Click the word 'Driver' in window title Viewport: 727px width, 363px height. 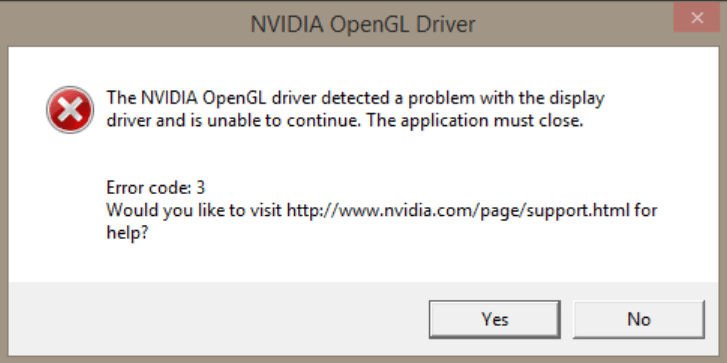click(x=446, y=24)
